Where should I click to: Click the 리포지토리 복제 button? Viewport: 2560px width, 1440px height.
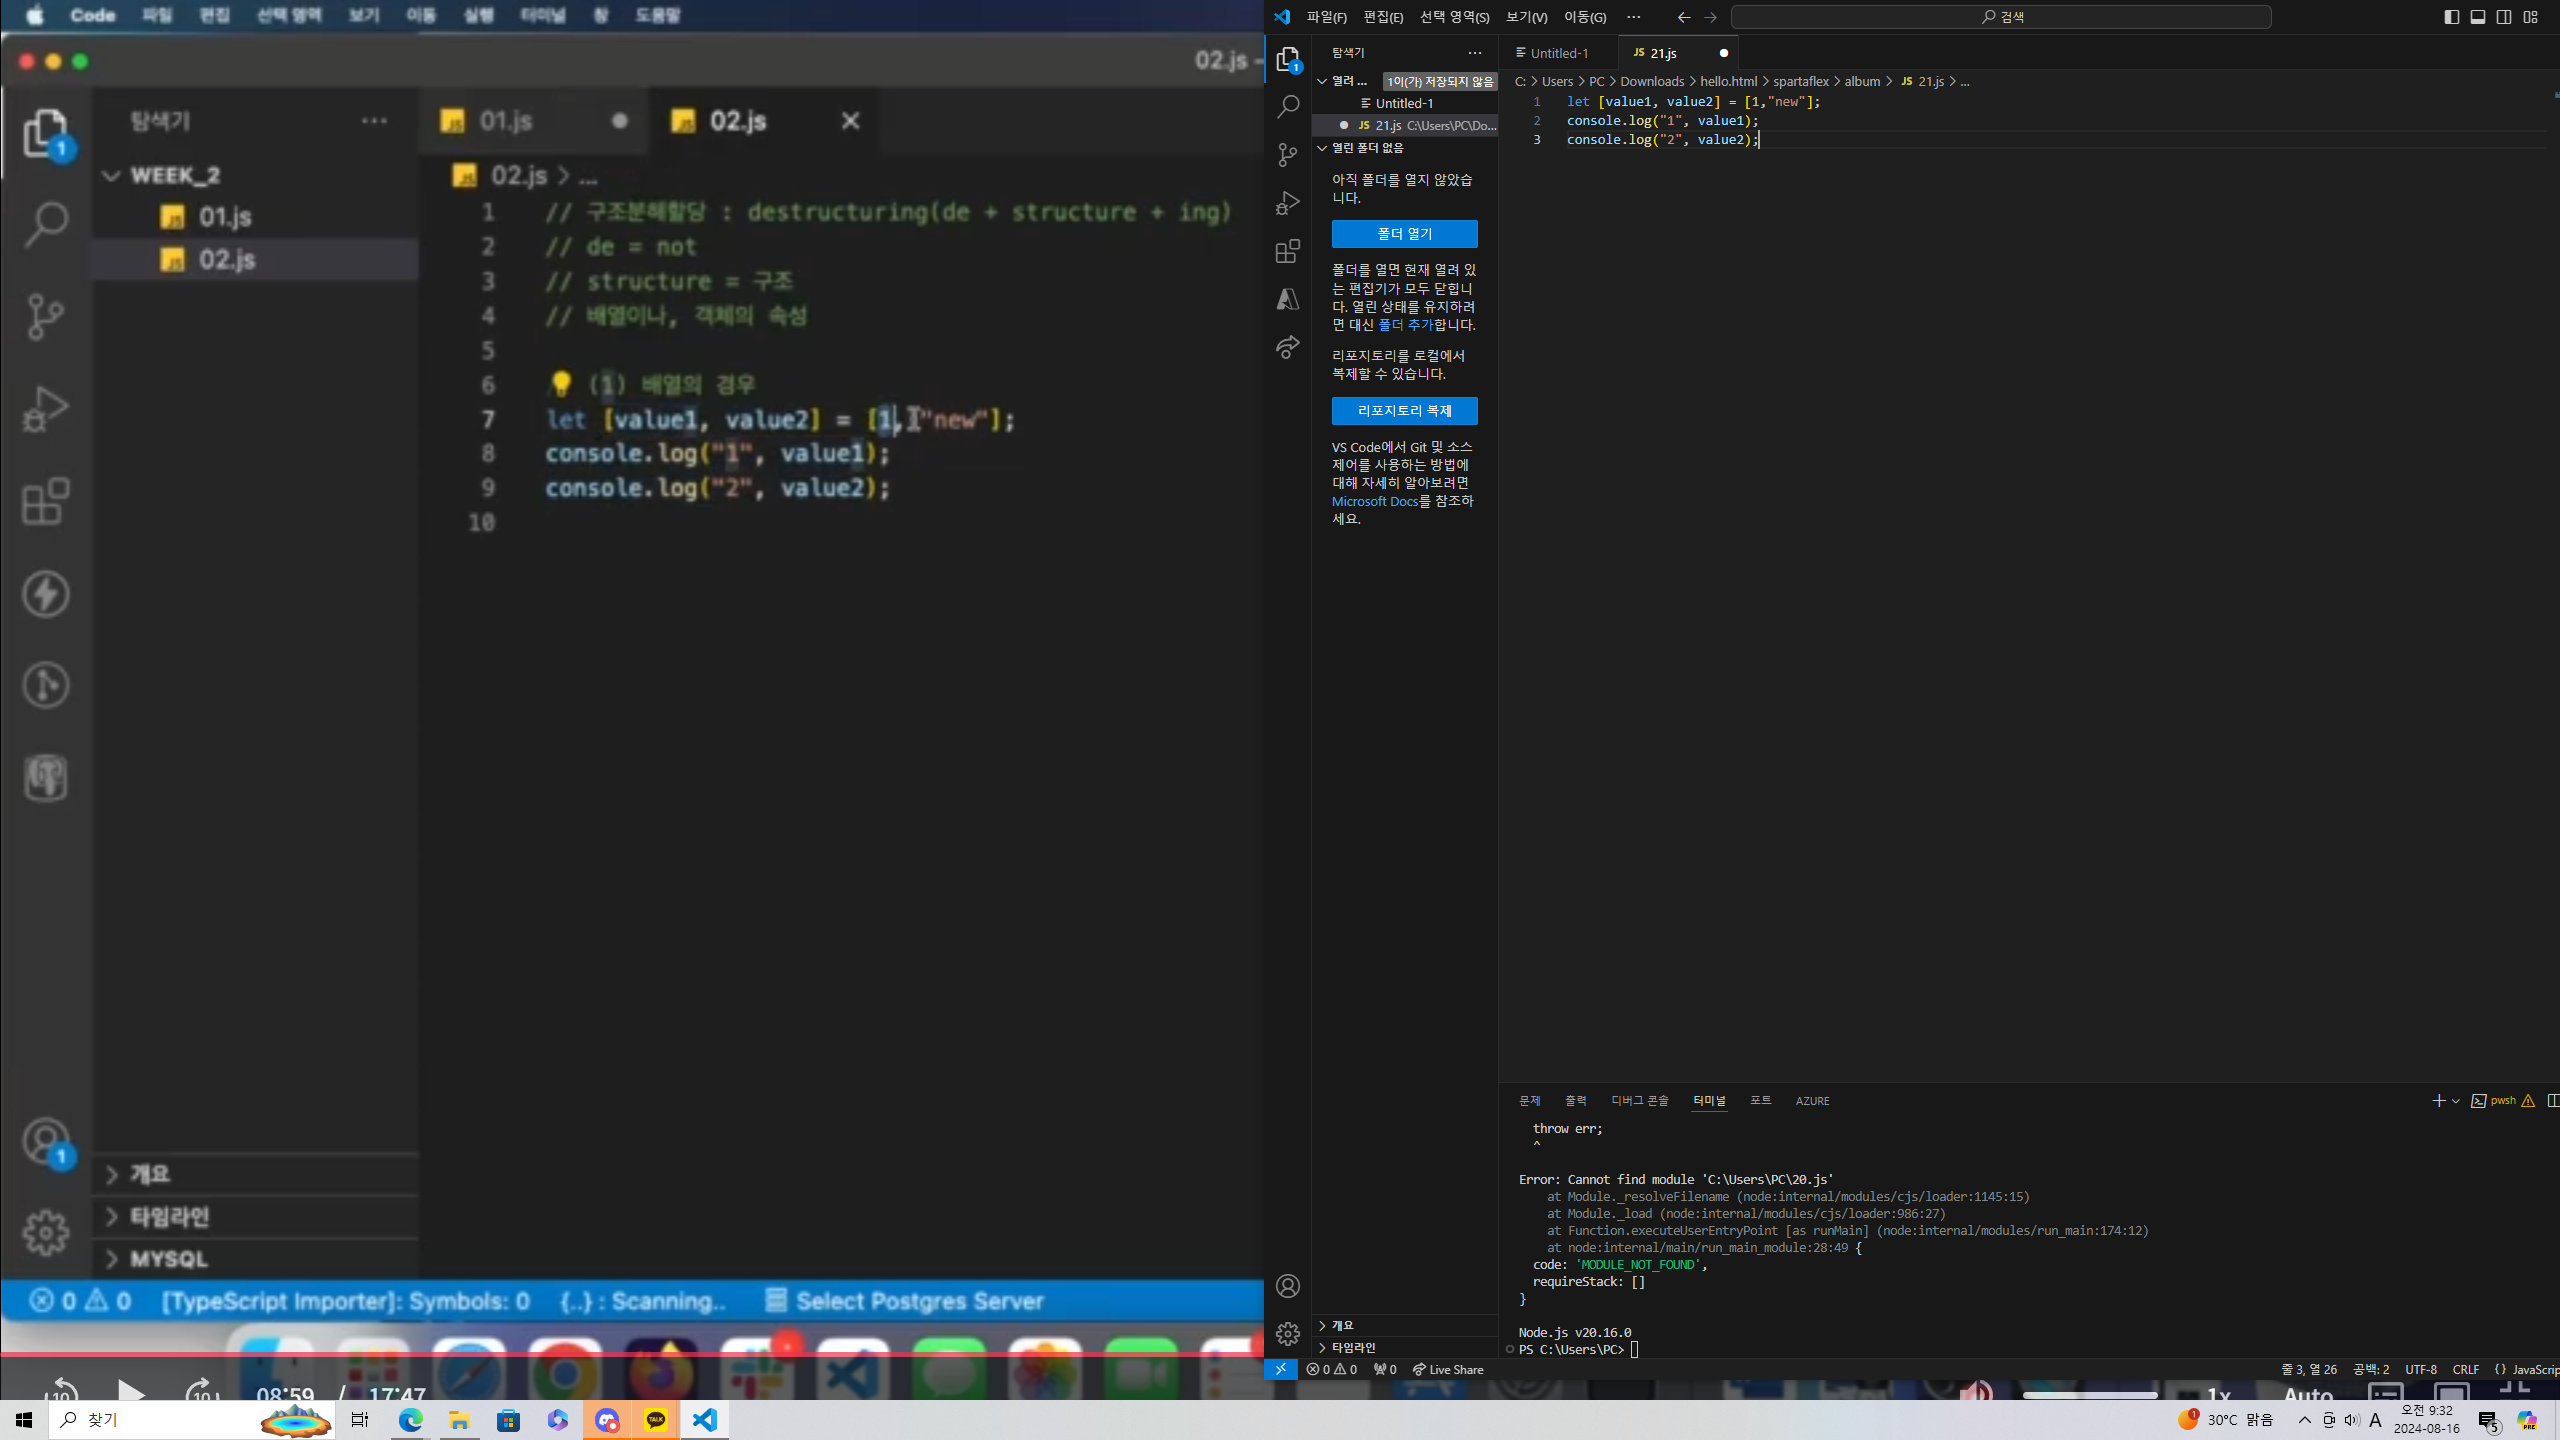coord(1404,411)
